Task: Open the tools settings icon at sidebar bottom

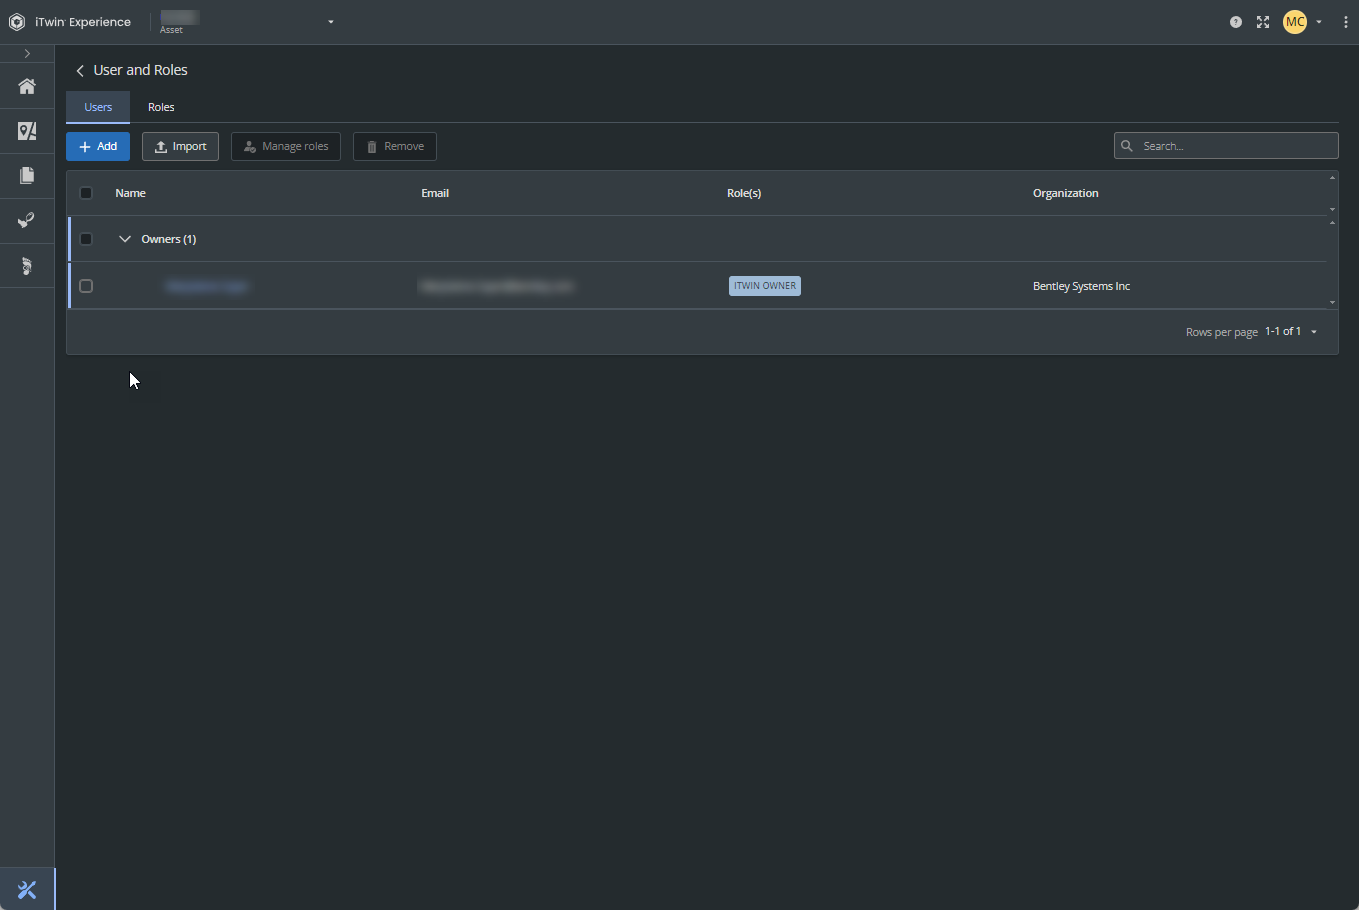Action: 27,889
